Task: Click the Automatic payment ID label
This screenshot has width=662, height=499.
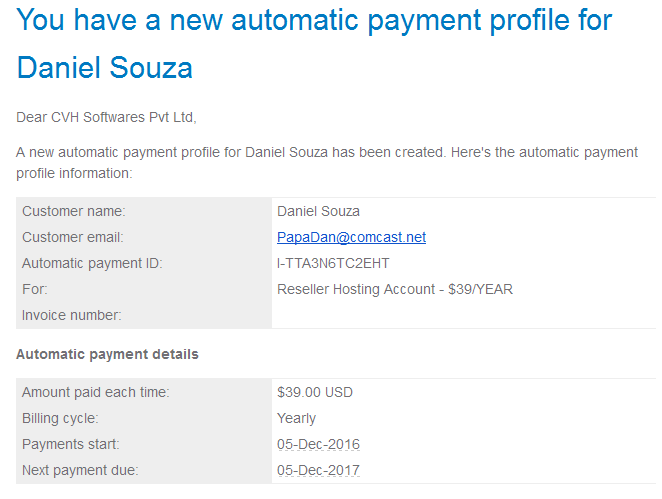Action: (x=92, y=263)
